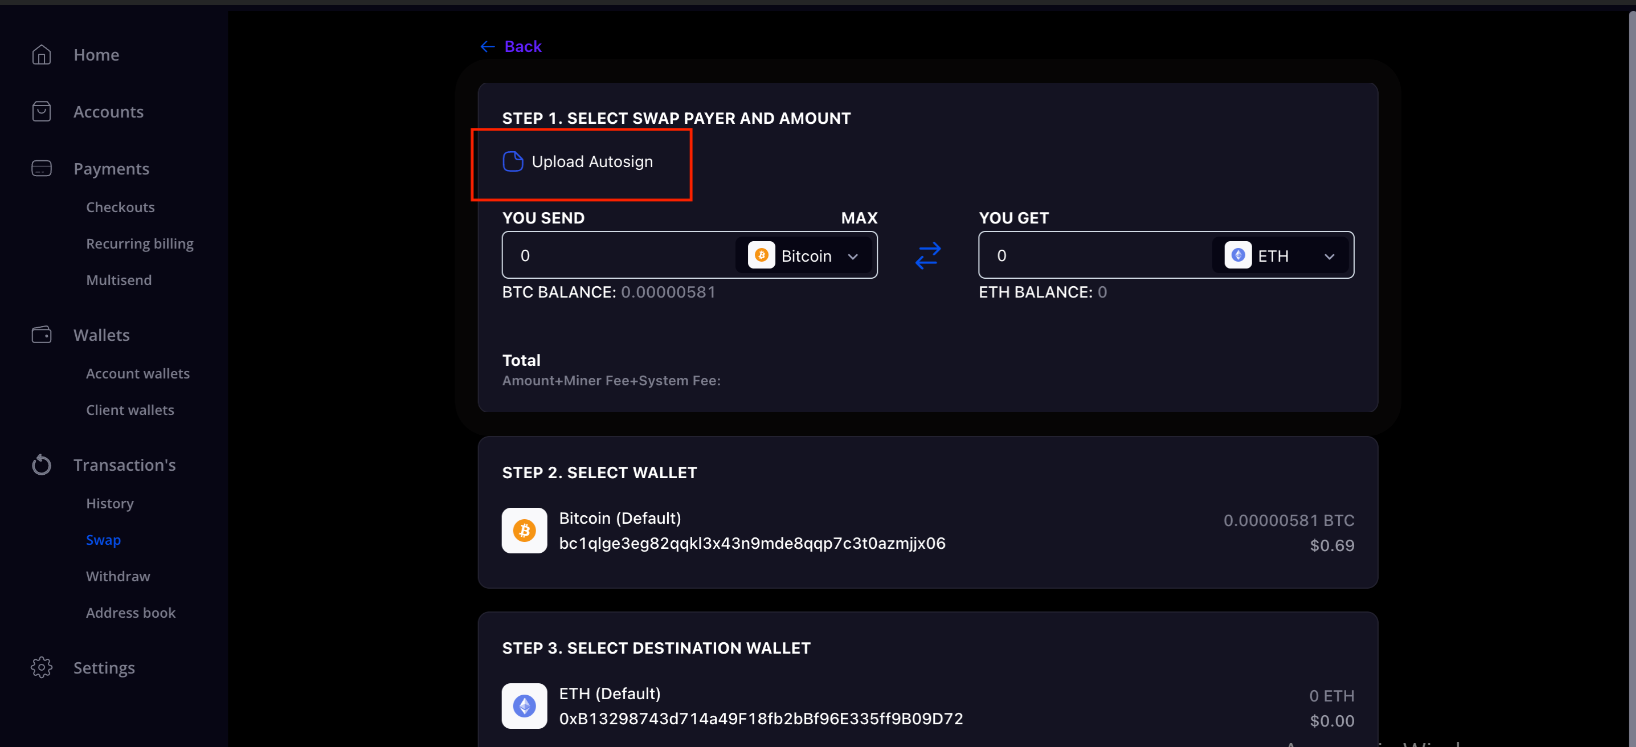Click the Transaction's refresh icon
Image resolution: width=1636 pixels, height=747 pixels.
click(41, 465)
